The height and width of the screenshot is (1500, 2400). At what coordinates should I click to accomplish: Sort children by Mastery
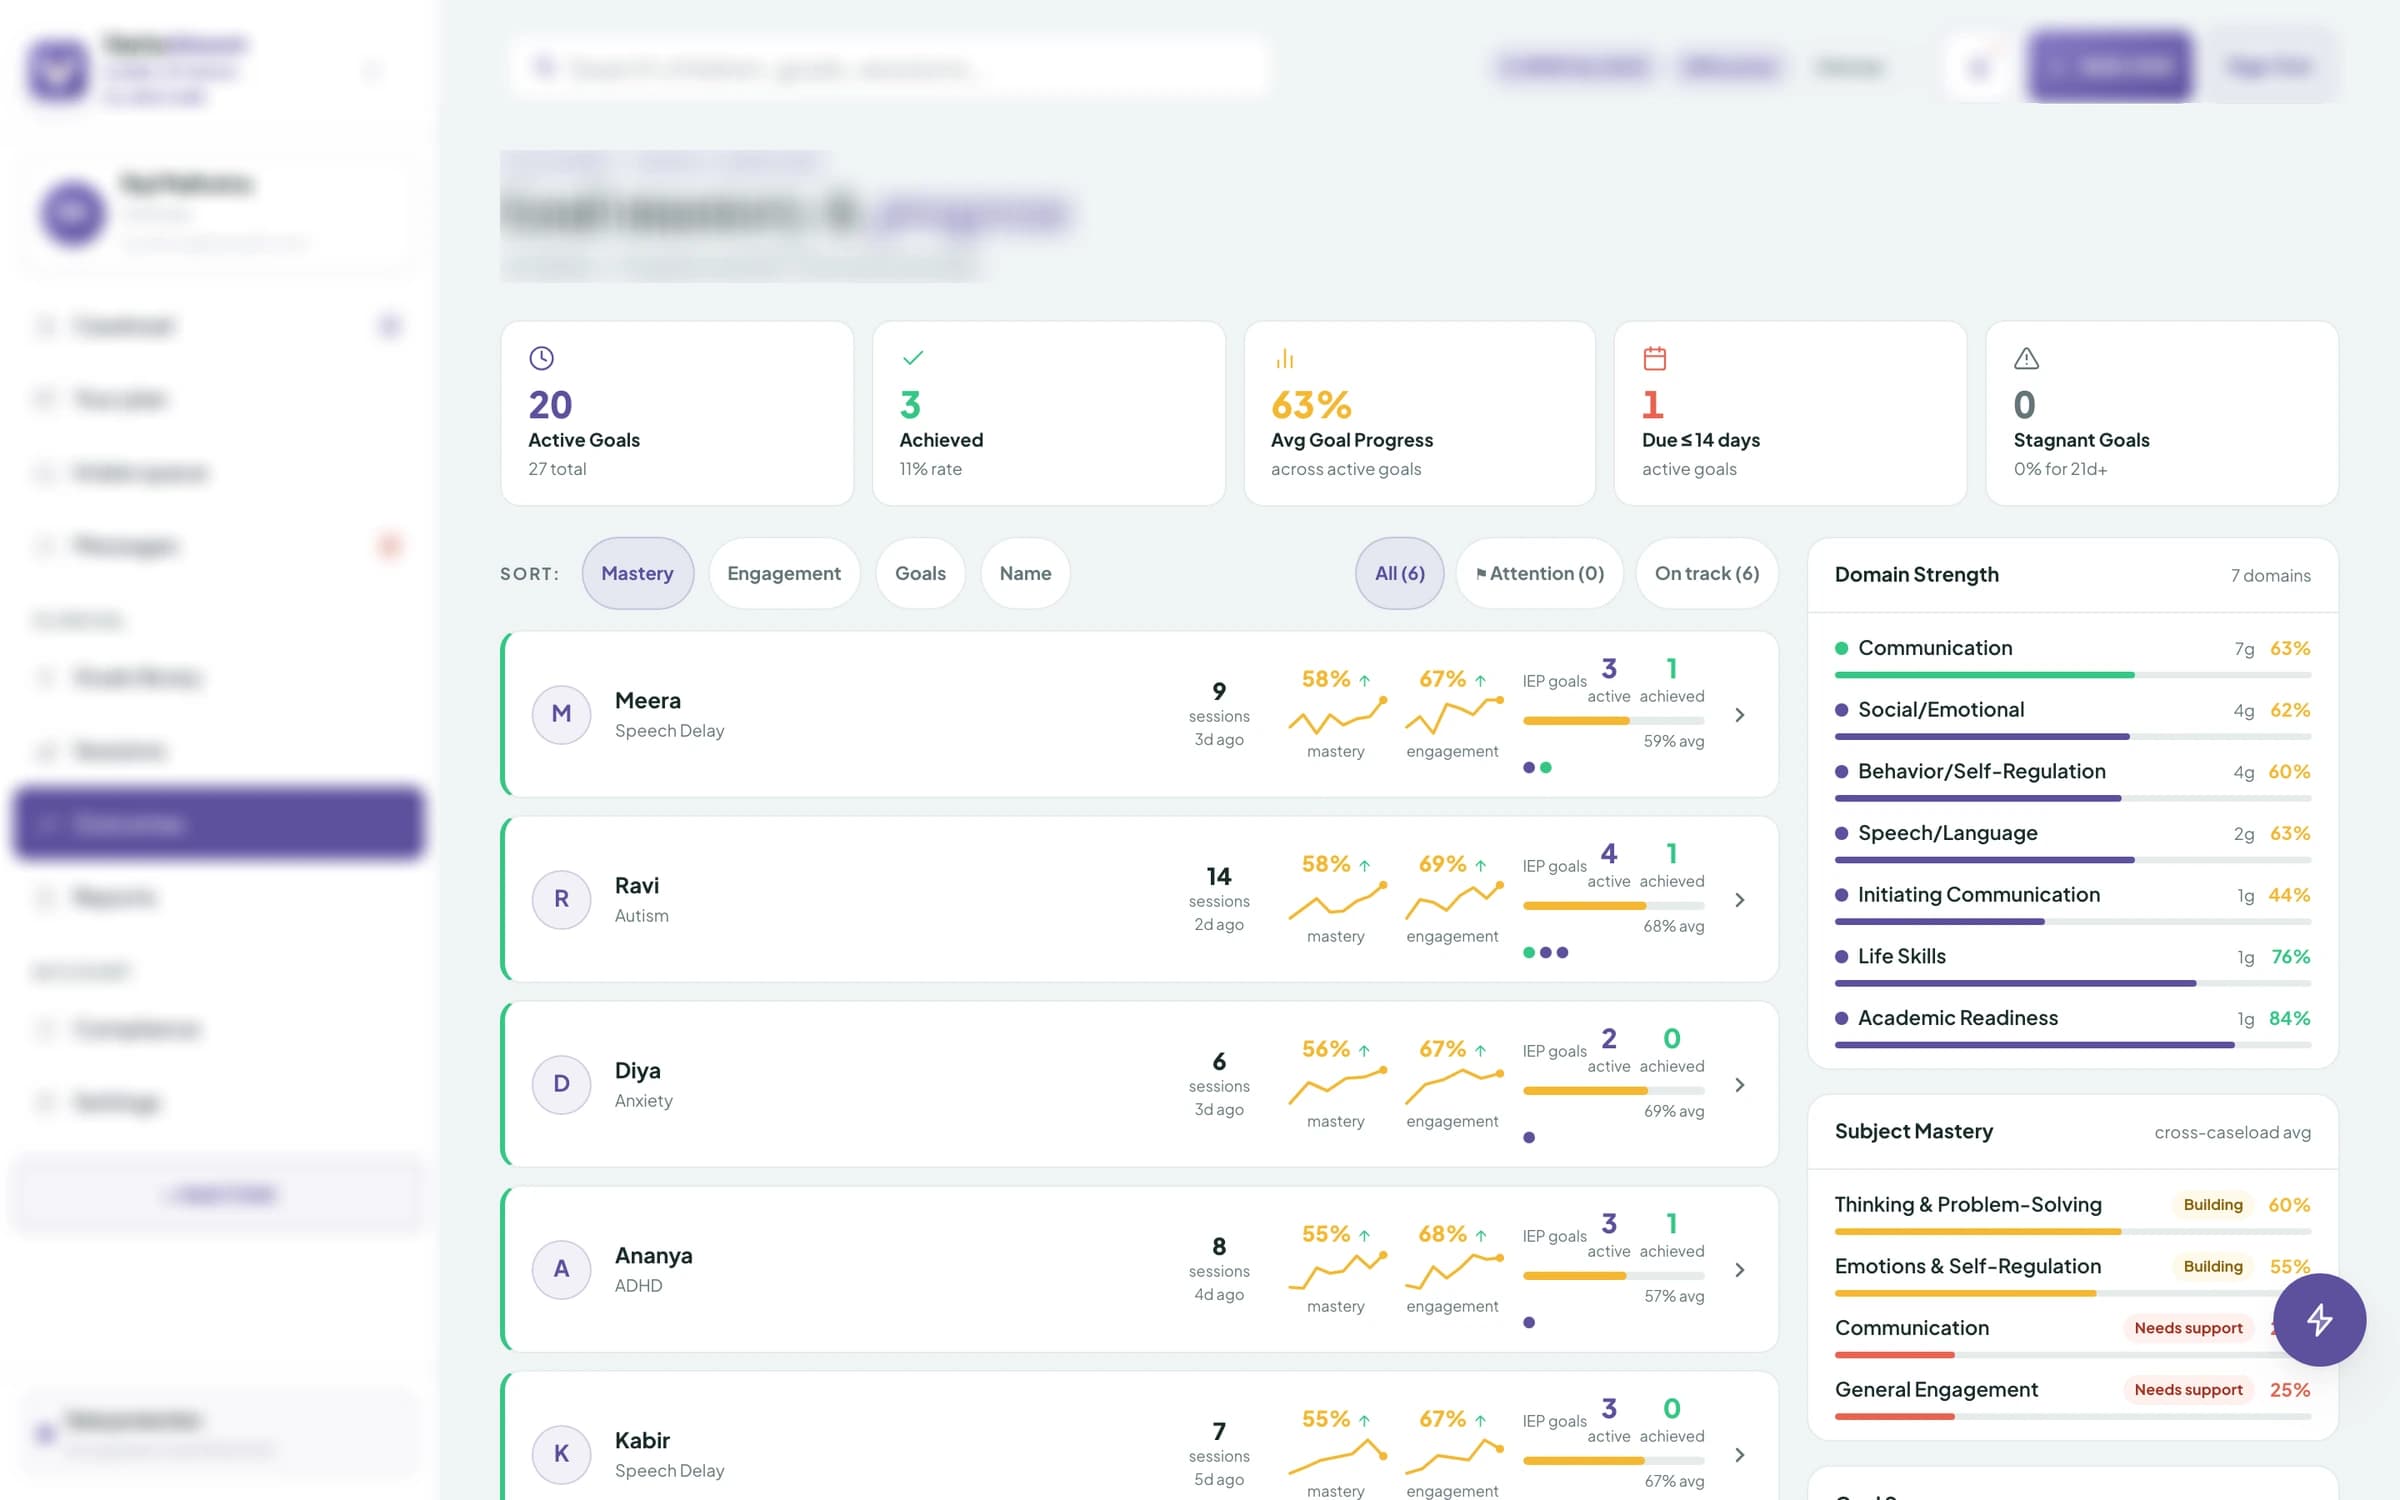637,573
